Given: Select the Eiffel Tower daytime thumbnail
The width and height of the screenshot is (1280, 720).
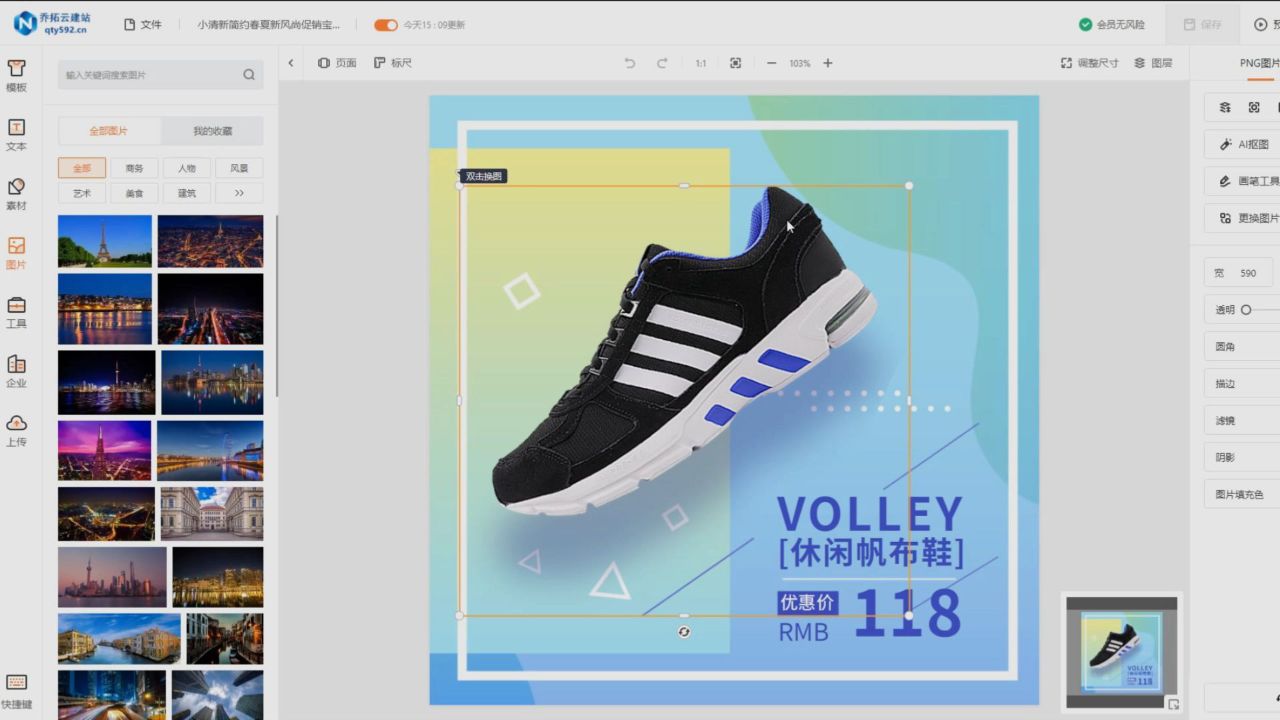Looking at the screenshot, I should click(x=105, y=241).
